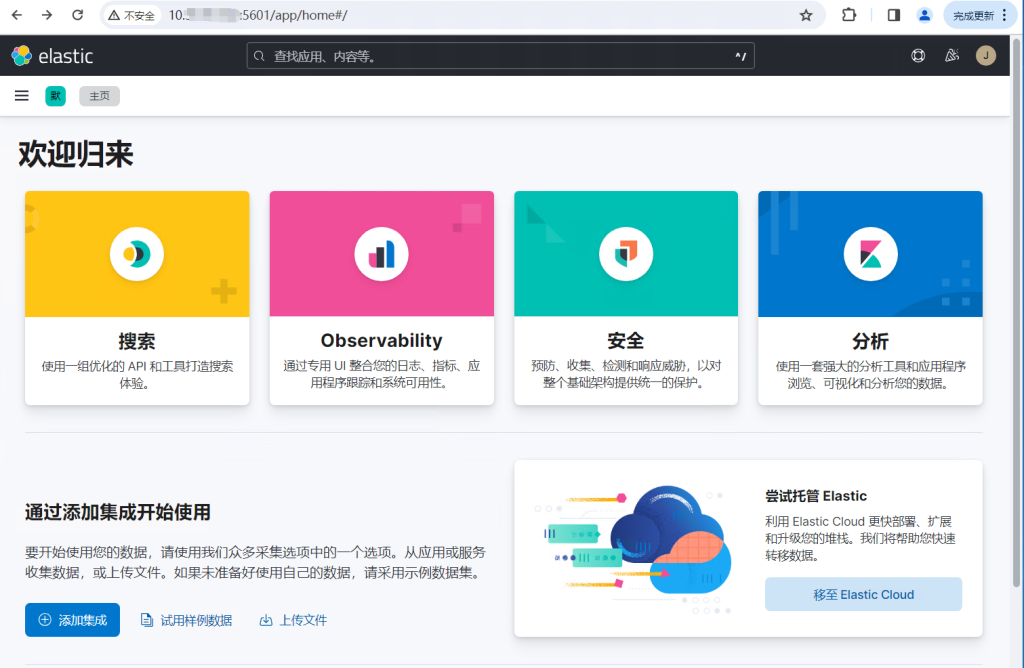This screenshot has width=1024, height=668.
Task: Open the browser profile icon
Action: (x=924, y=15)
